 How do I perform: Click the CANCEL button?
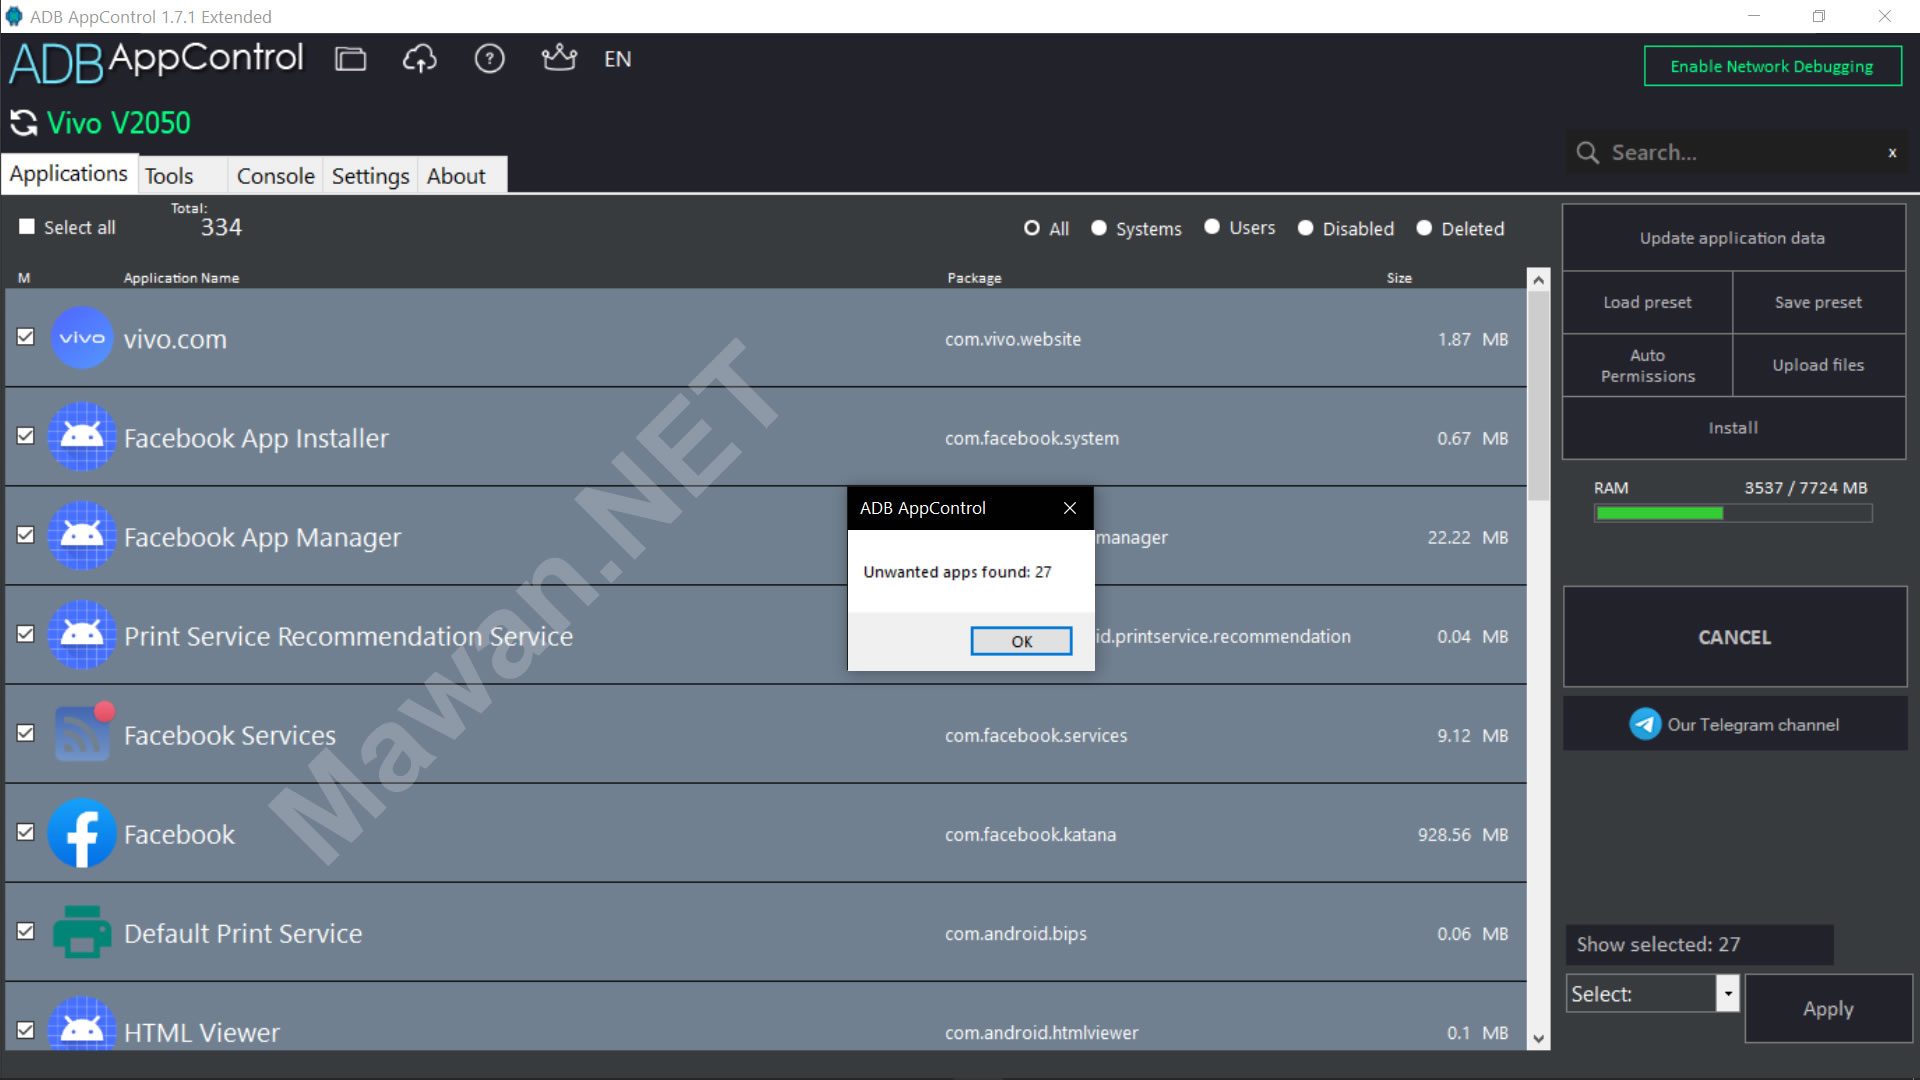(1735, 637)
